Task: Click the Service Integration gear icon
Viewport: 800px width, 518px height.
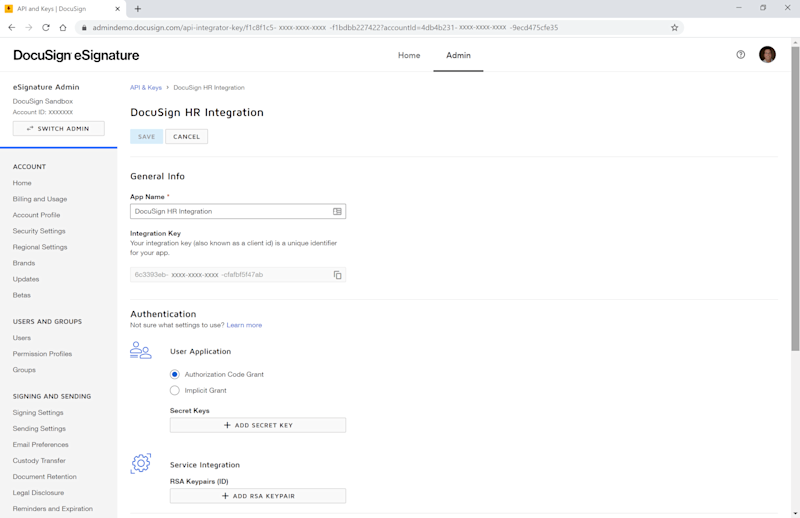Action: (141, 463)
